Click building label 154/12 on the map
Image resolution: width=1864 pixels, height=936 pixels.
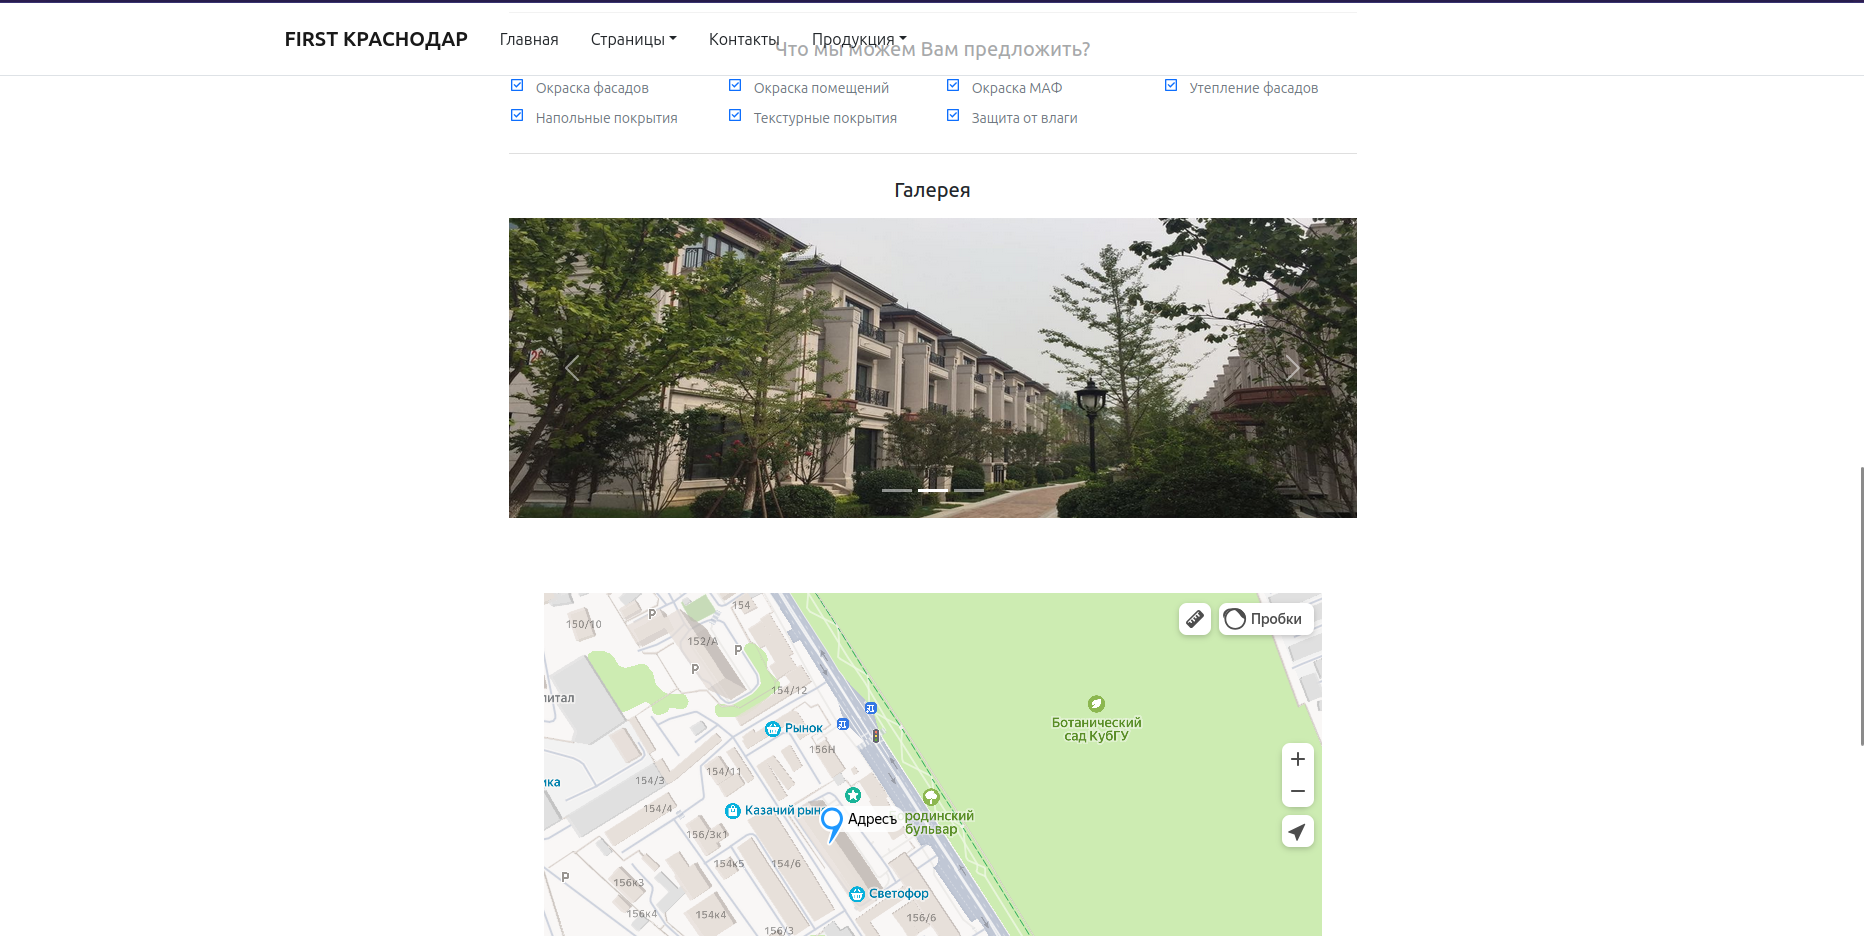coord(789,690)
